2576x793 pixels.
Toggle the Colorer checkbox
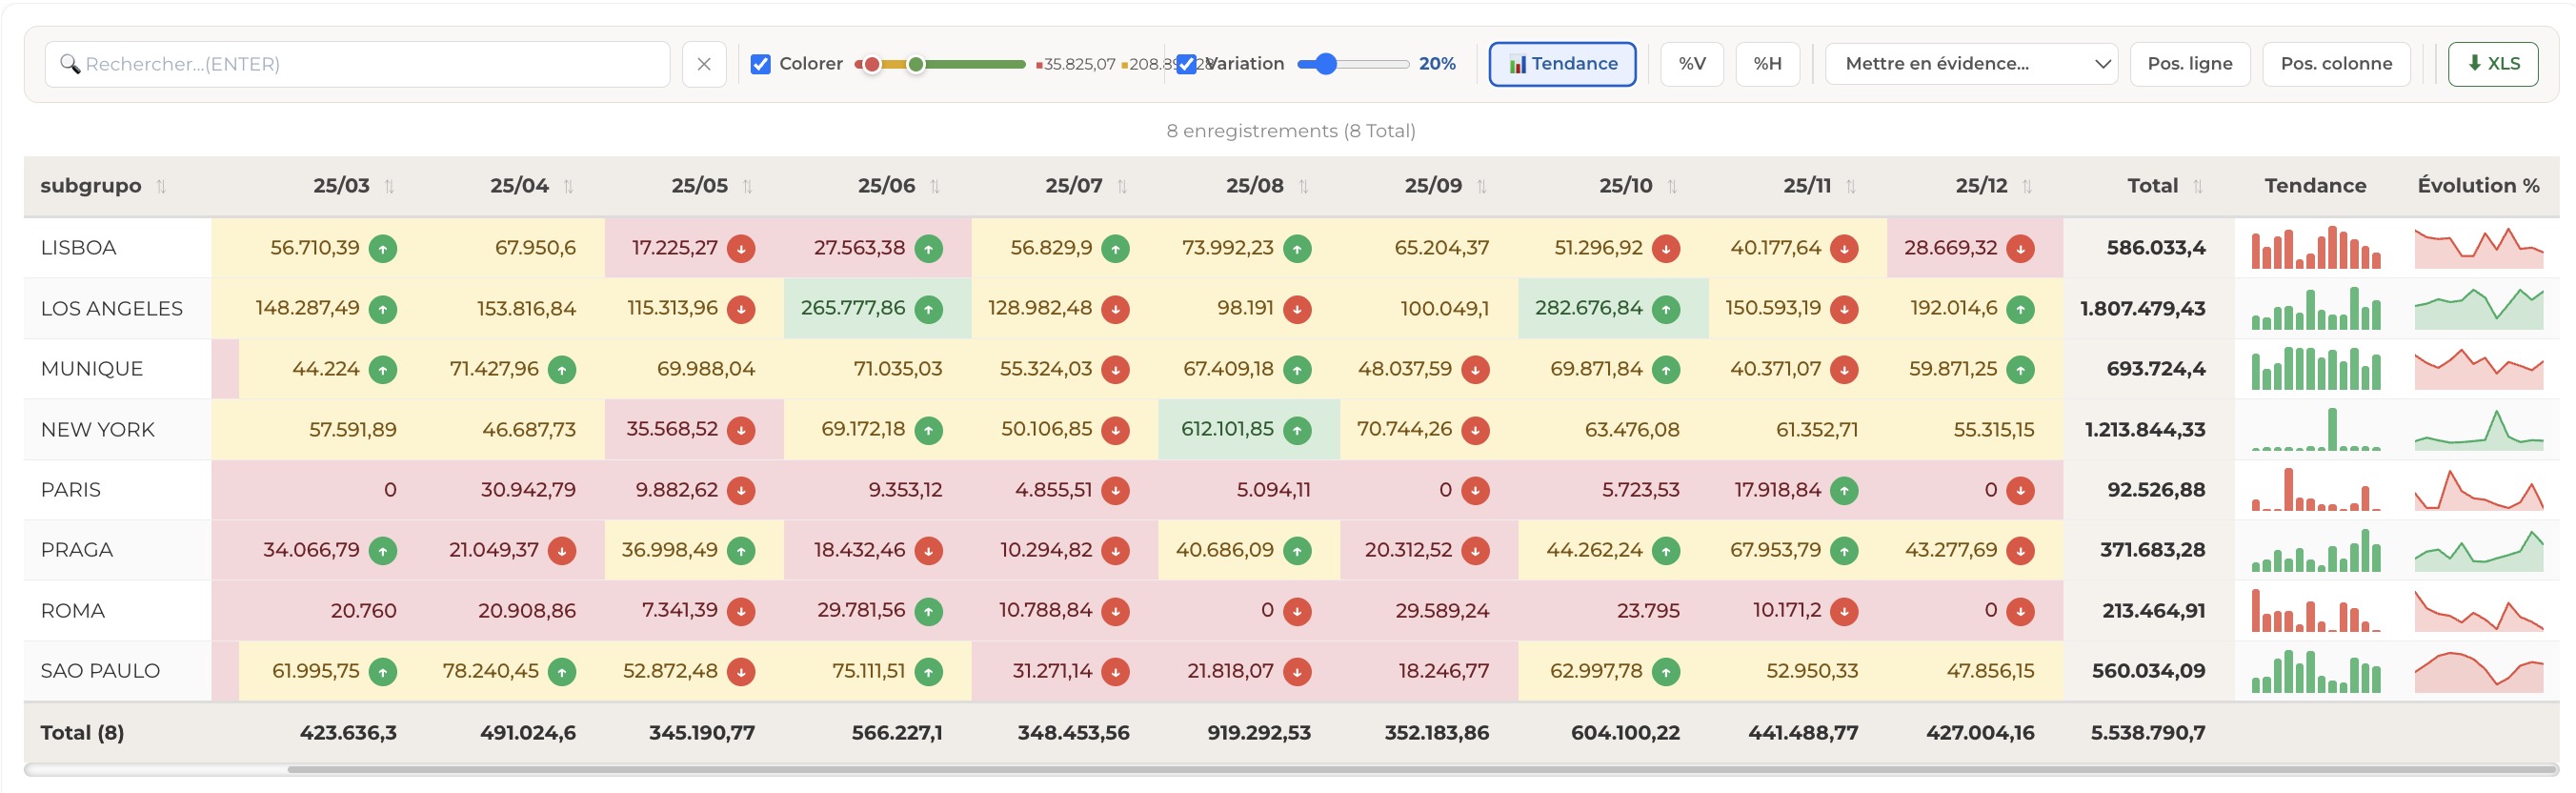pos(761,64)
